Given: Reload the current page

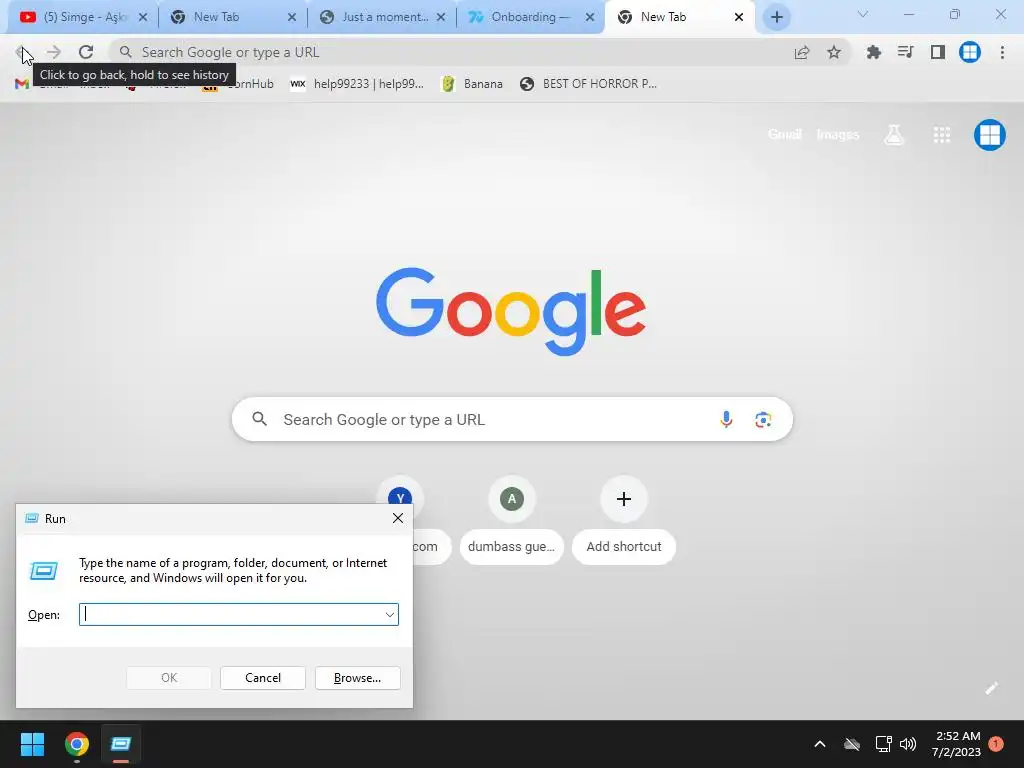Looking at the screenshot, I should tap(86, 52).
